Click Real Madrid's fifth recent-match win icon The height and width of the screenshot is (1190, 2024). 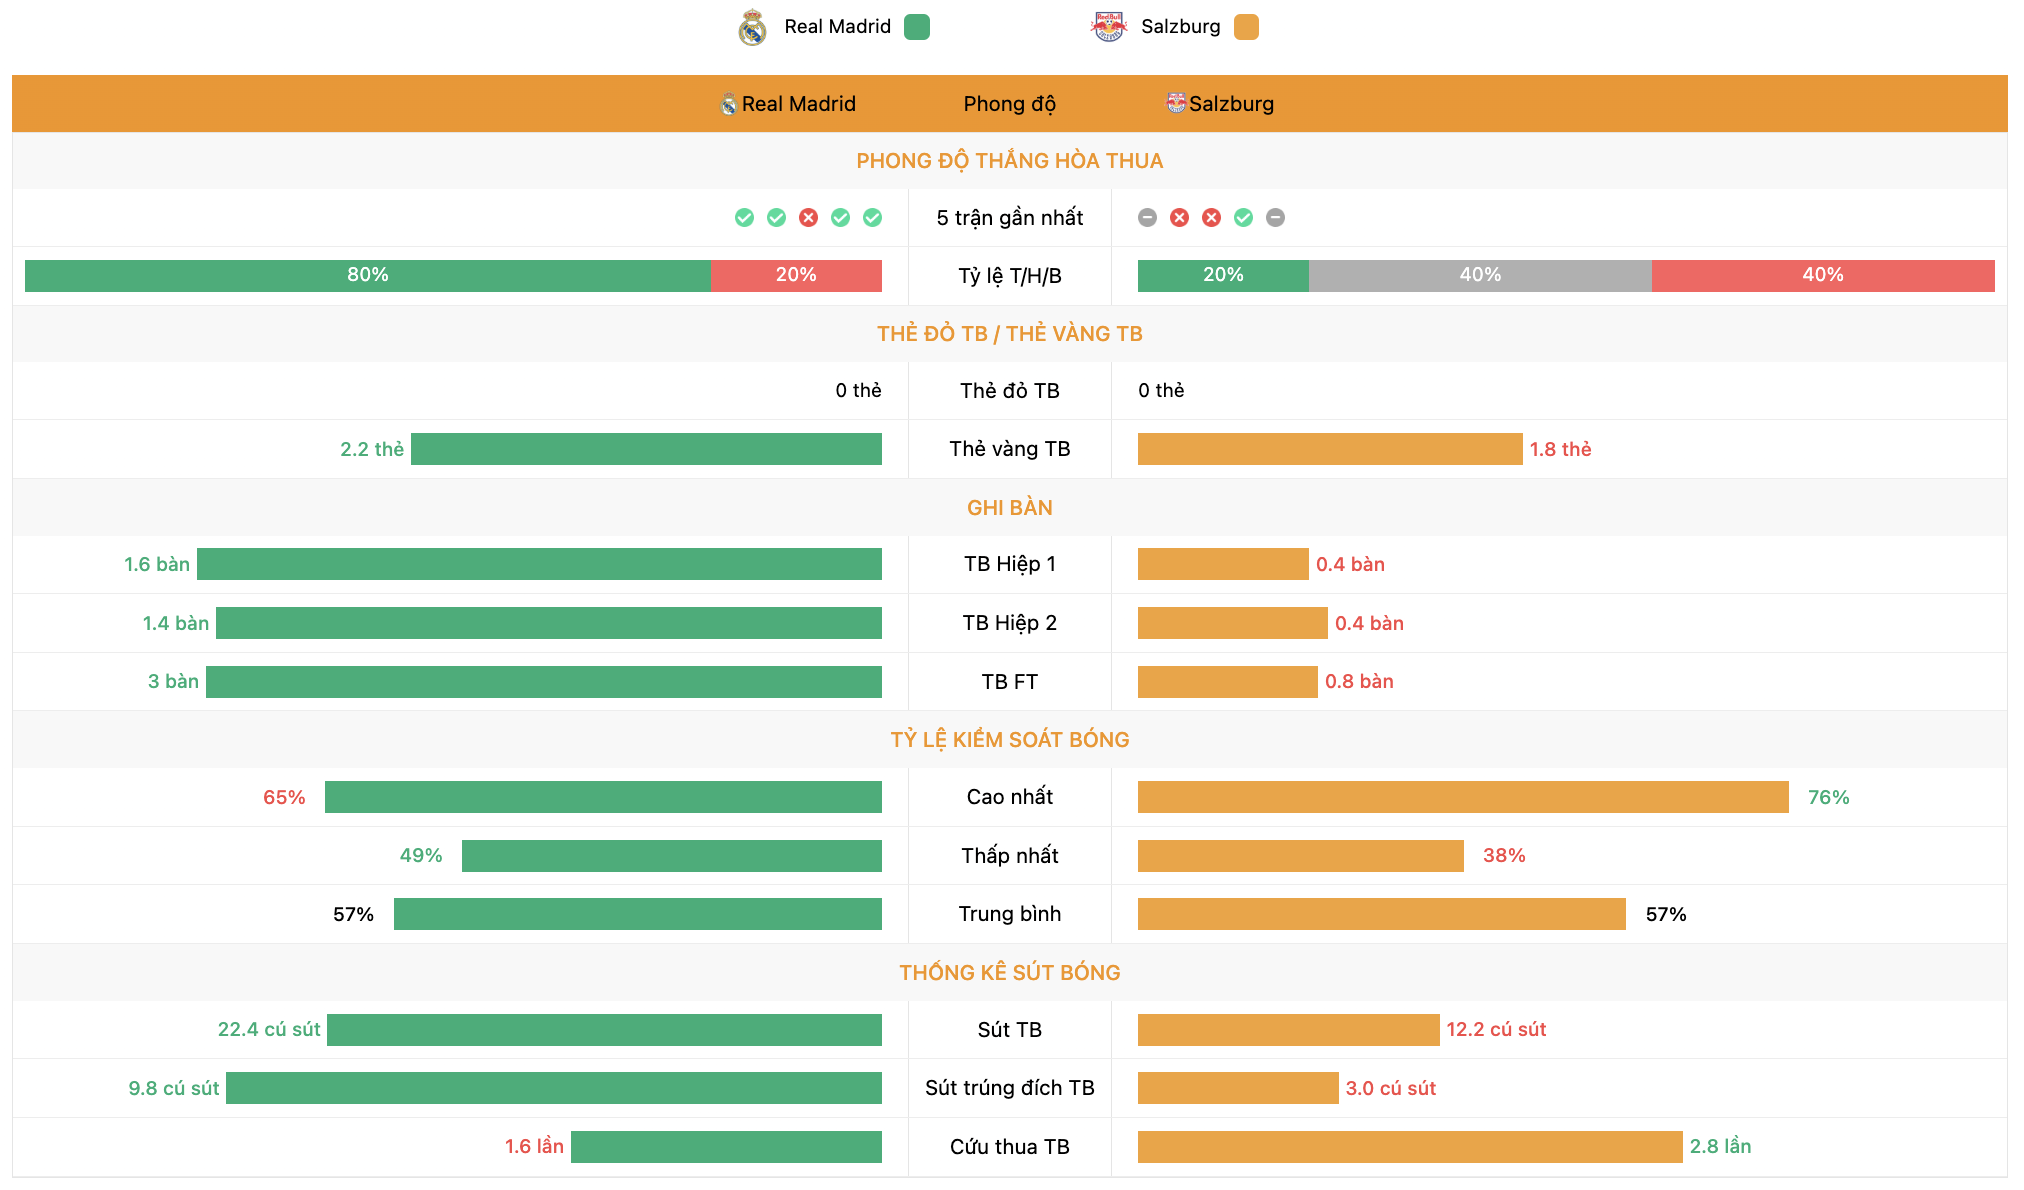(x=872, y=218)
